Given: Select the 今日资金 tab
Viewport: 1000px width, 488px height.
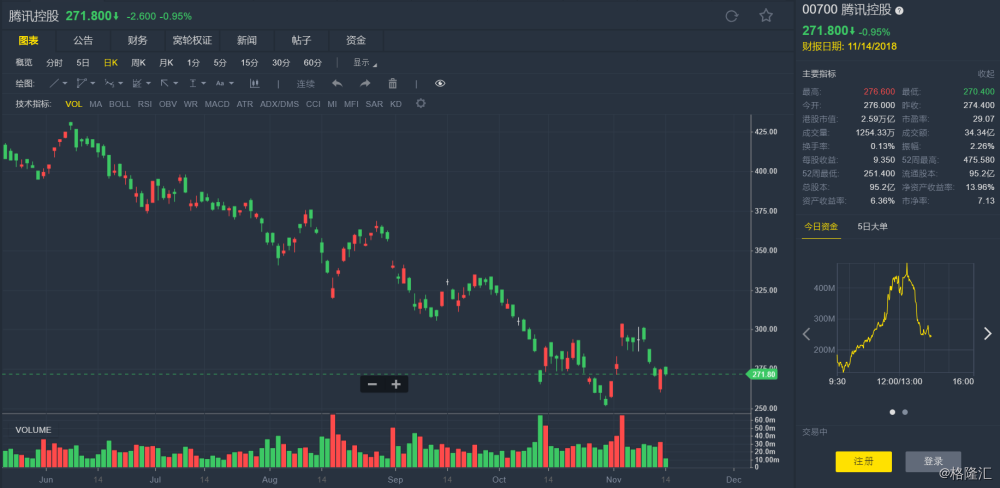Looking at the screenshot, I should (x=821, y=226).
